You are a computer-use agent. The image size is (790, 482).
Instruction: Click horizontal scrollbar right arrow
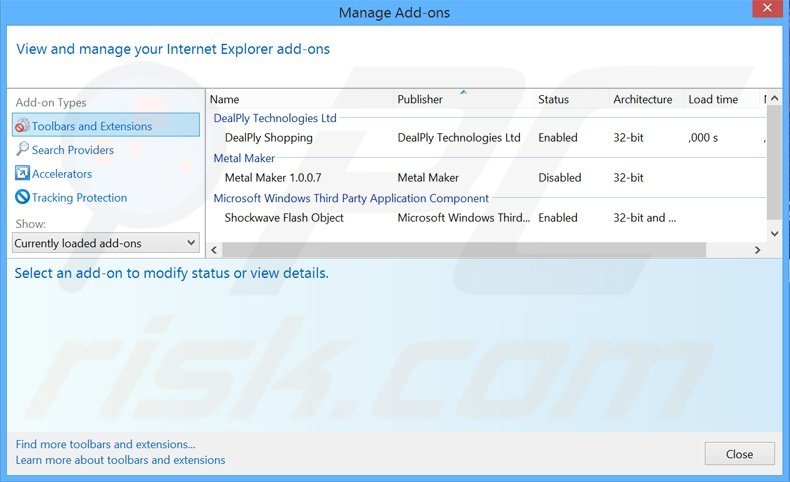757,250
